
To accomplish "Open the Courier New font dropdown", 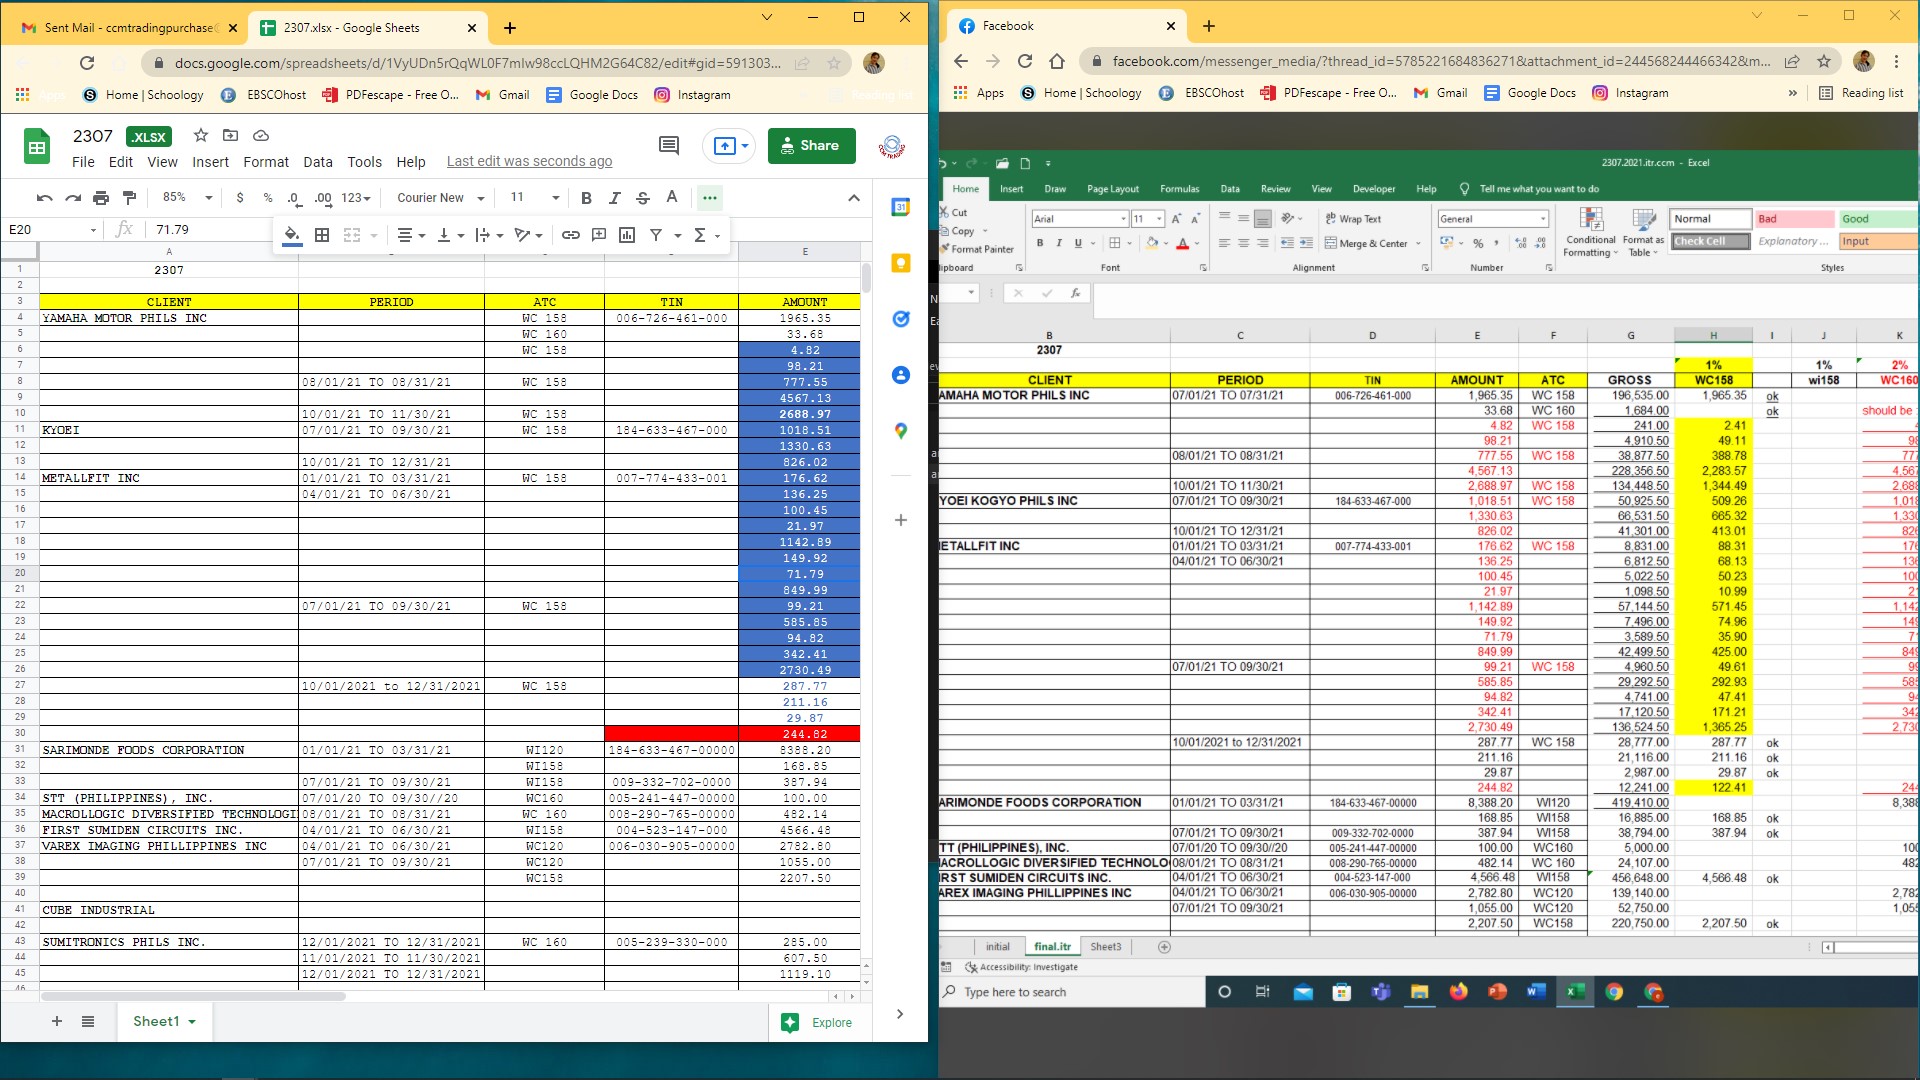I will (x=440, y=198).
